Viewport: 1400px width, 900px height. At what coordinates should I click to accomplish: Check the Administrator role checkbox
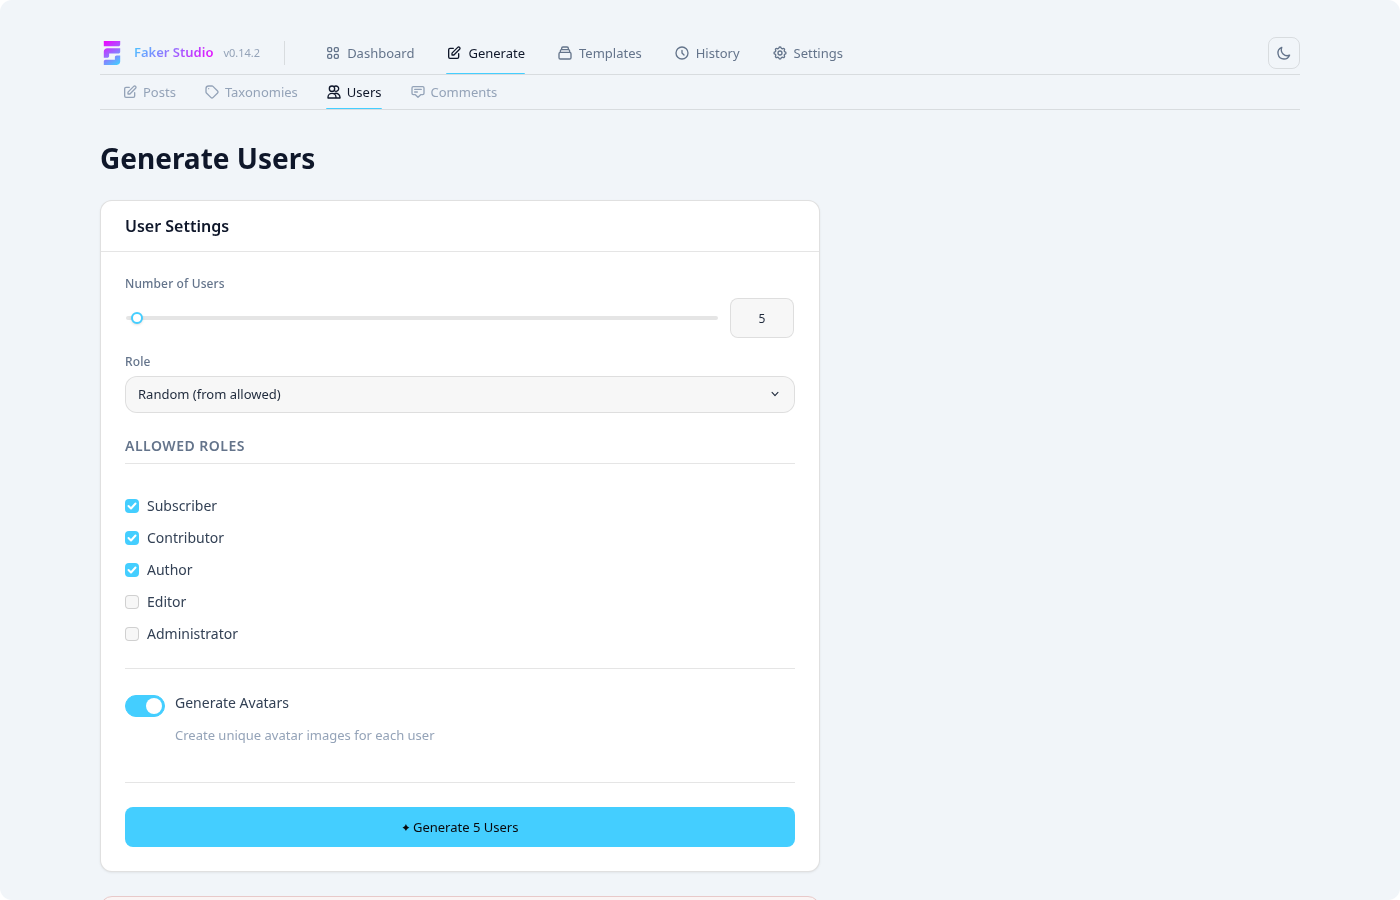[x=132, y=634]
